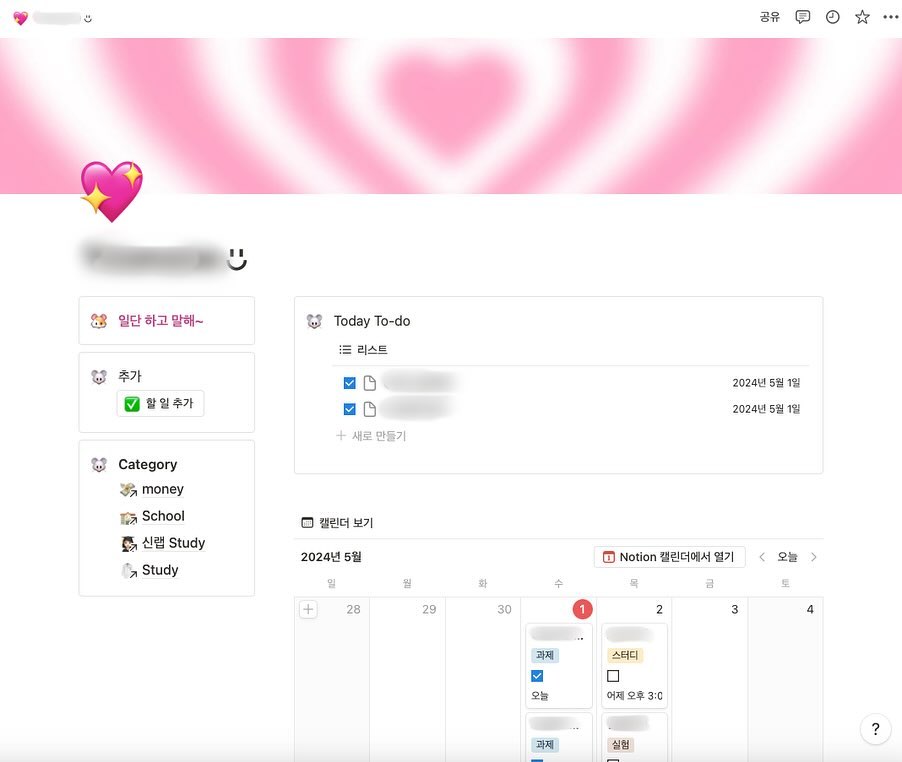Click the 공유 share button
Image resolution: width=902 pixels, height=762 pixels.
click(x=769, y=17)
